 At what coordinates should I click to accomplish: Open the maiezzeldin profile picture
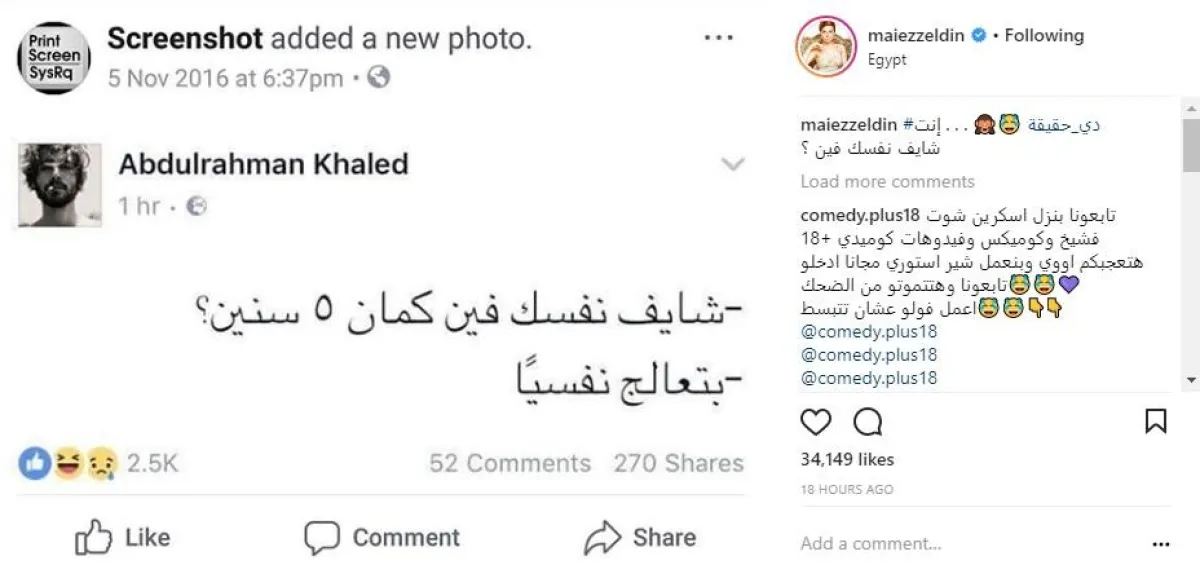[x=825, y=46]
